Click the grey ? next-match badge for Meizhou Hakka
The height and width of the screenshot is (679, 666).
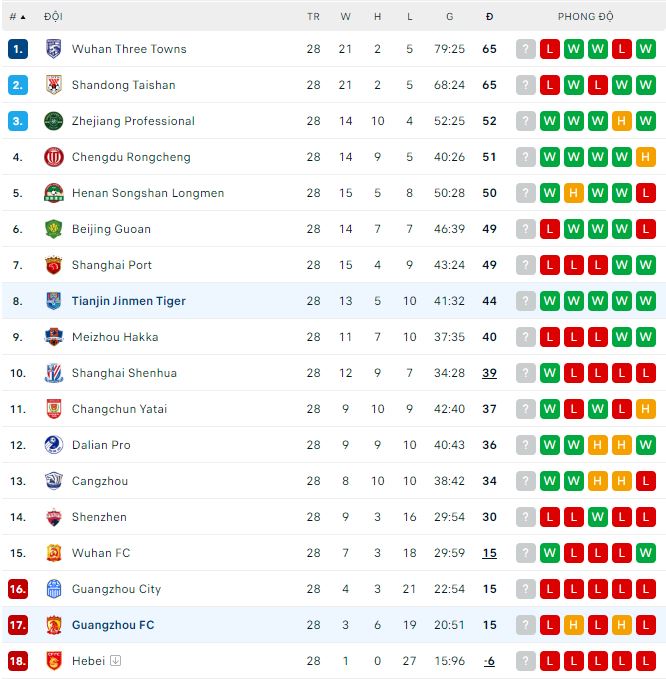[526, 337]
